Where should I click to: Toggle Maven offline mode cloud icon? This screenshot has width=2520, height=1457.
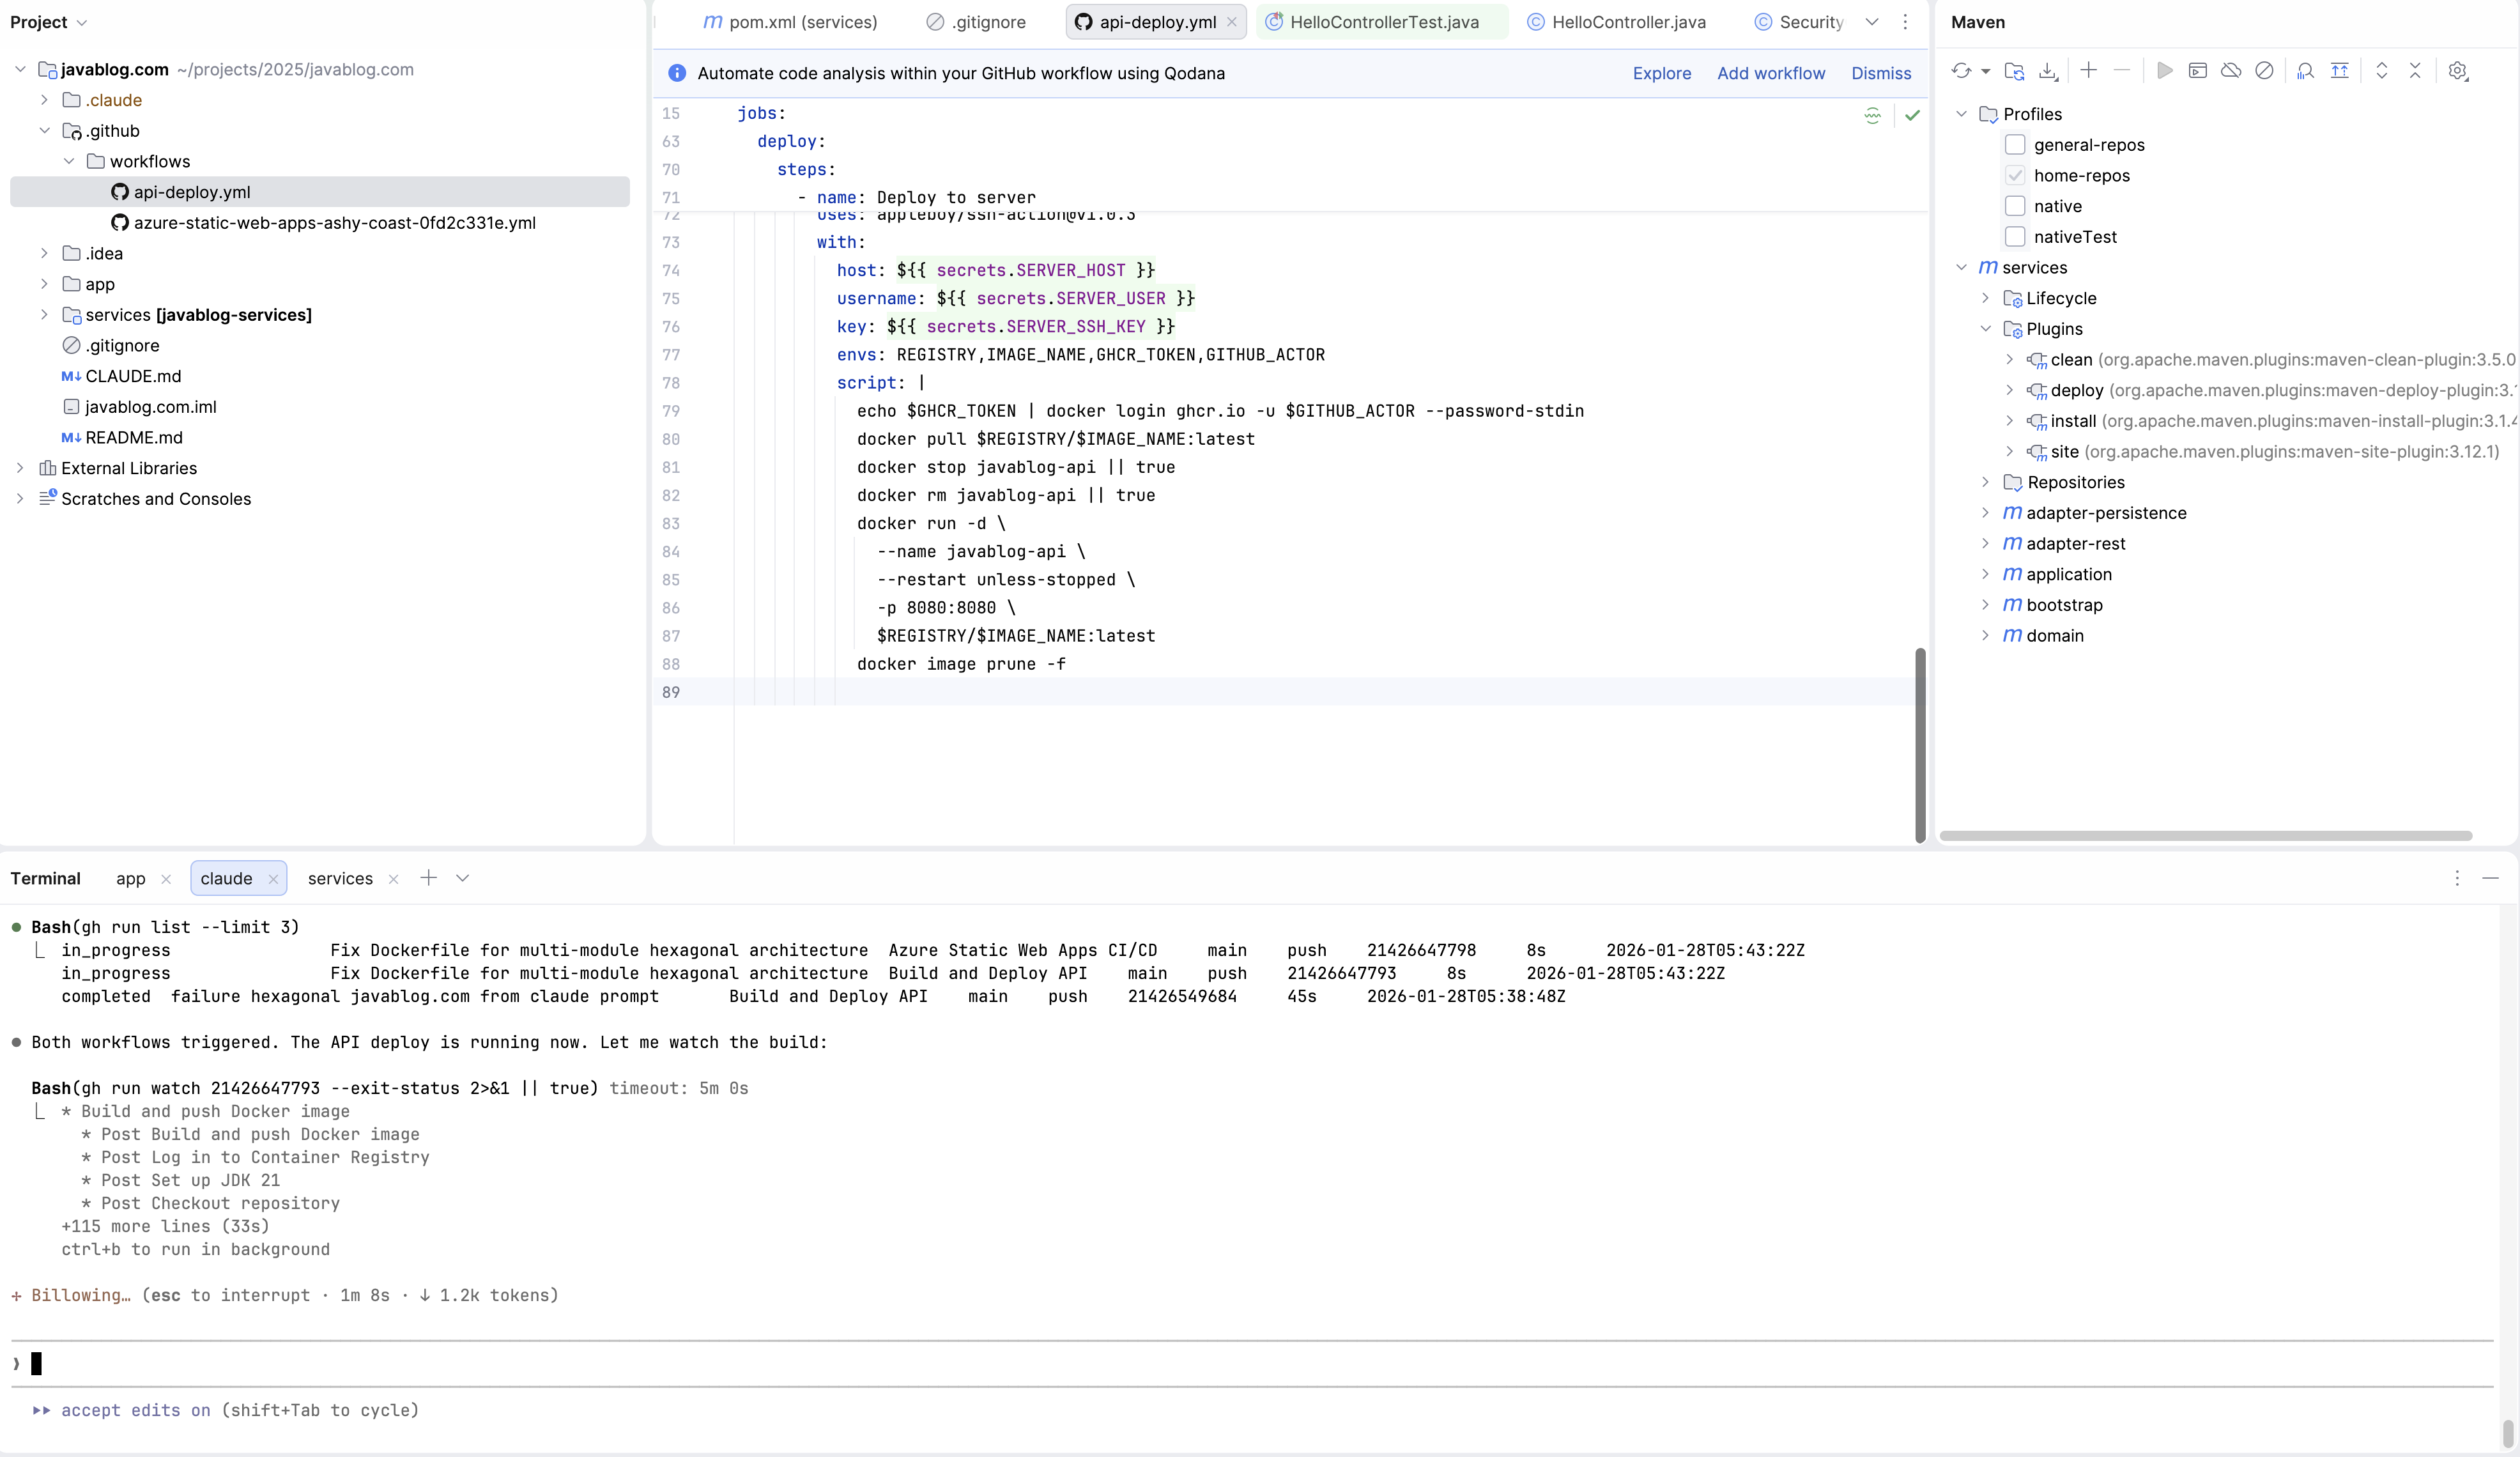tap(2231, 71)
